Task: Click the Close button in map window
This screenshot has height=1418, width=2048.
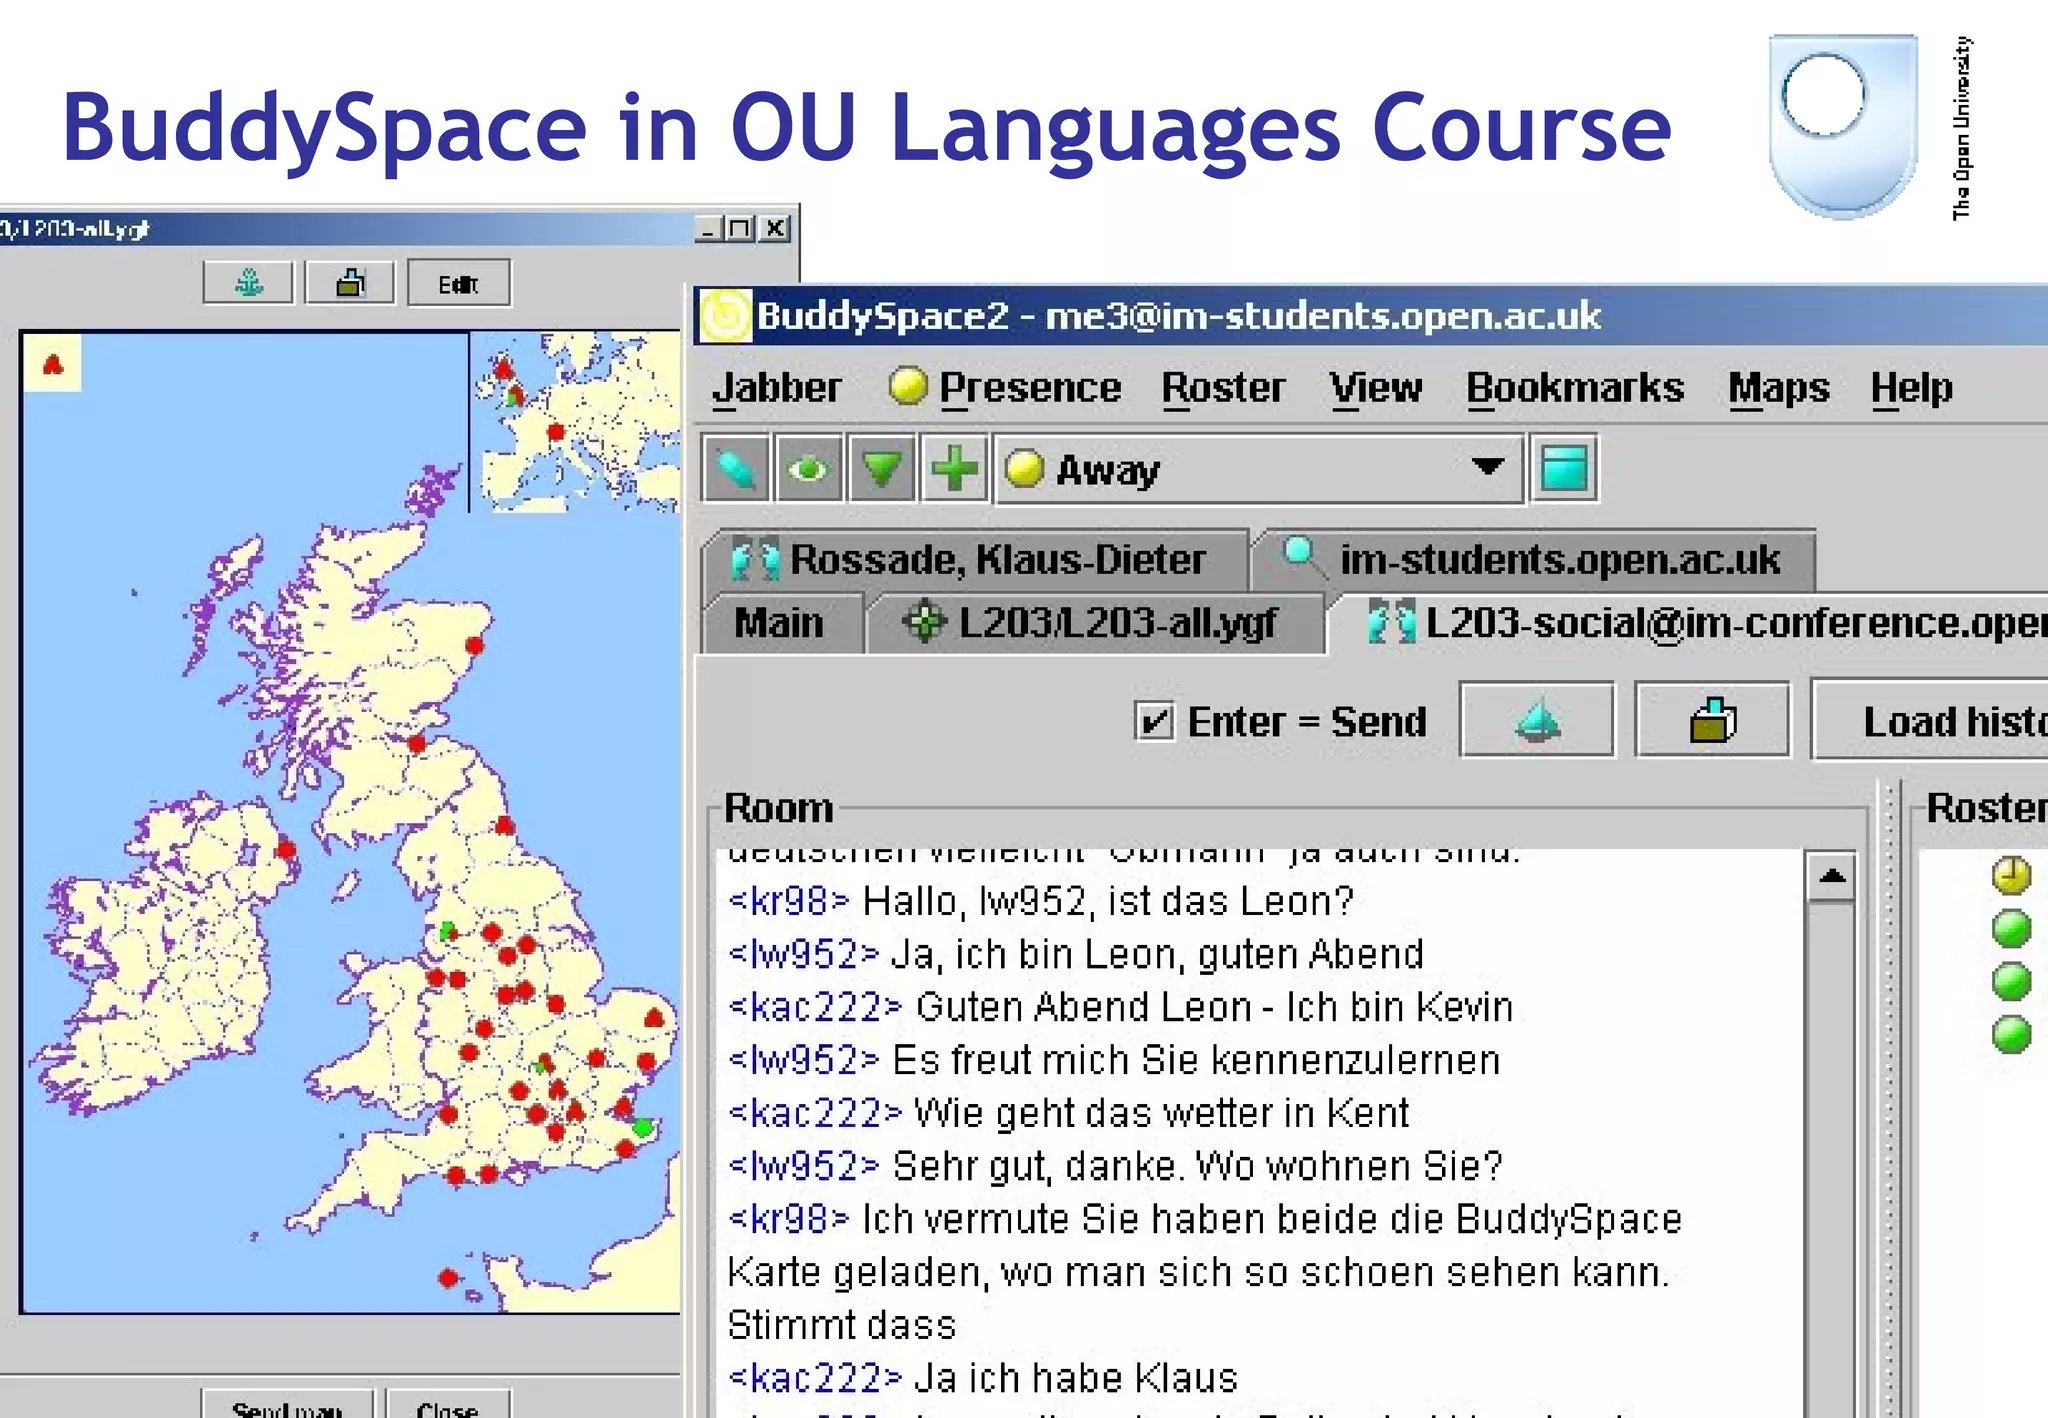Action: click(448, 1404)
